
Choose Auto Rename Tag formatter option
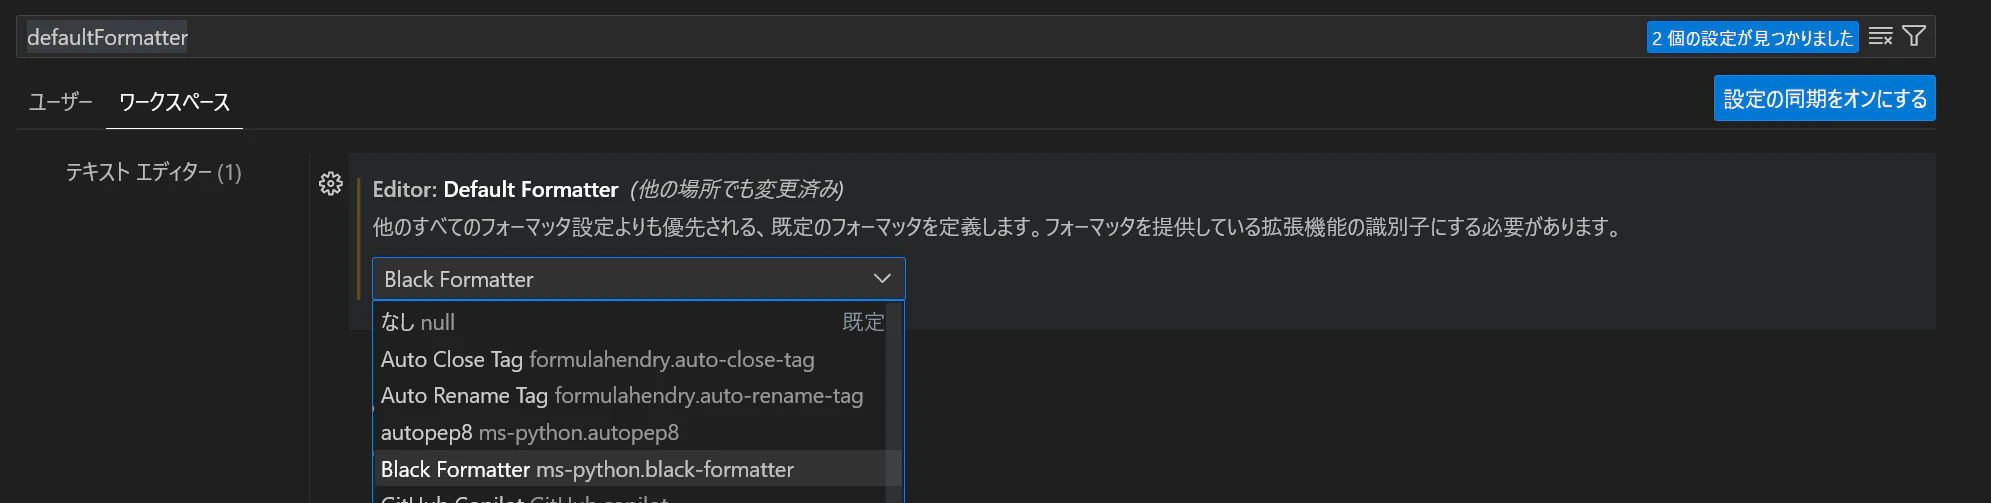pos(632,396)
